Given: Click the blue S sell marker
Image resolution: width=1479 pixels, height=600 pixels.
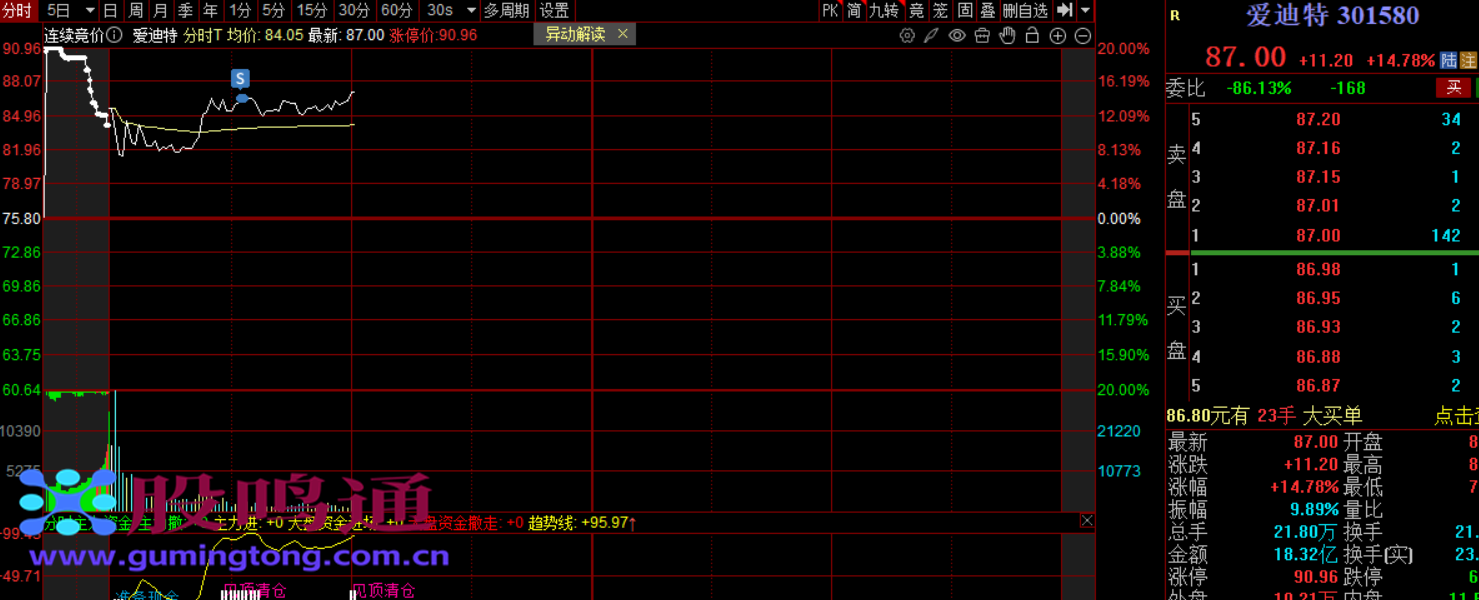Looking at the screenshot, I should tap(240, 79).
